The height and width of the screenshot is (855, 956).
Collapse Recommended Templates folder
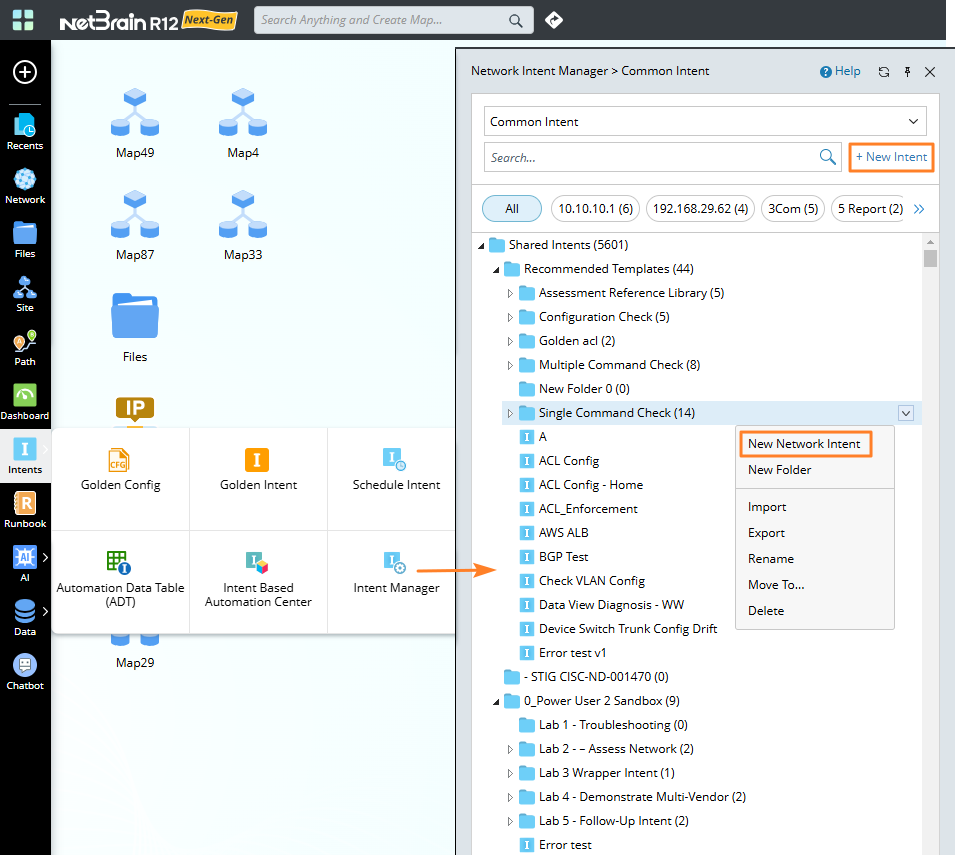tap(496, 270)
